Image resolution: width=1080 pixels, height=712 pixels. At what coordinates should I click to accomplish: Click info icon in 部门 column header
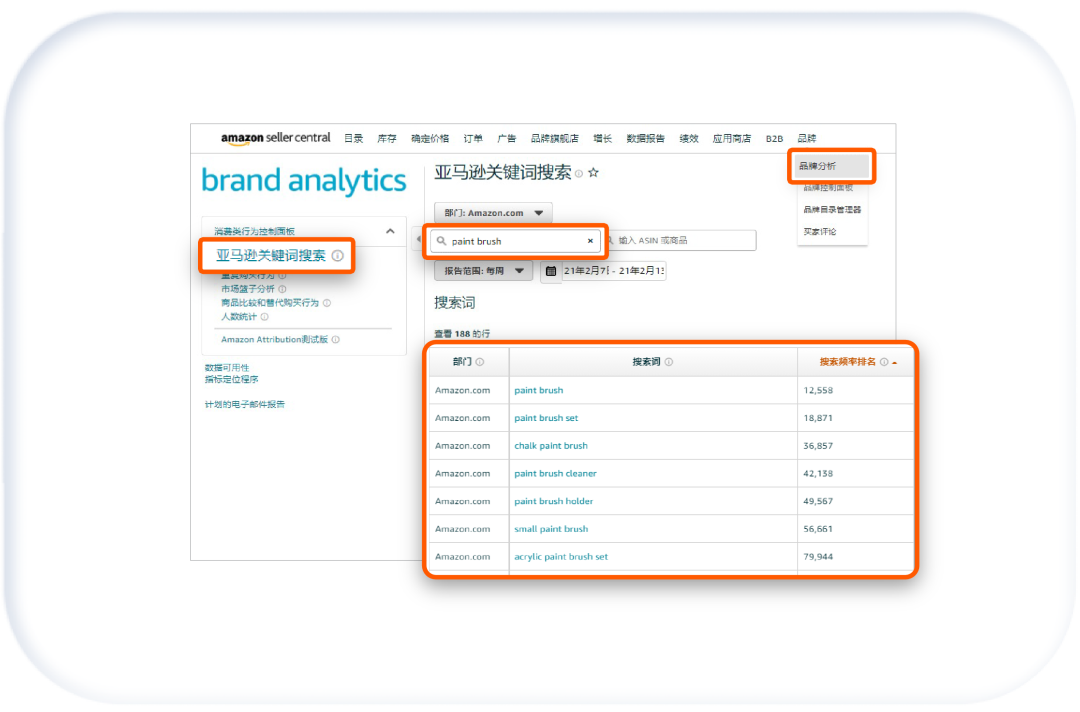coord(480,362)
